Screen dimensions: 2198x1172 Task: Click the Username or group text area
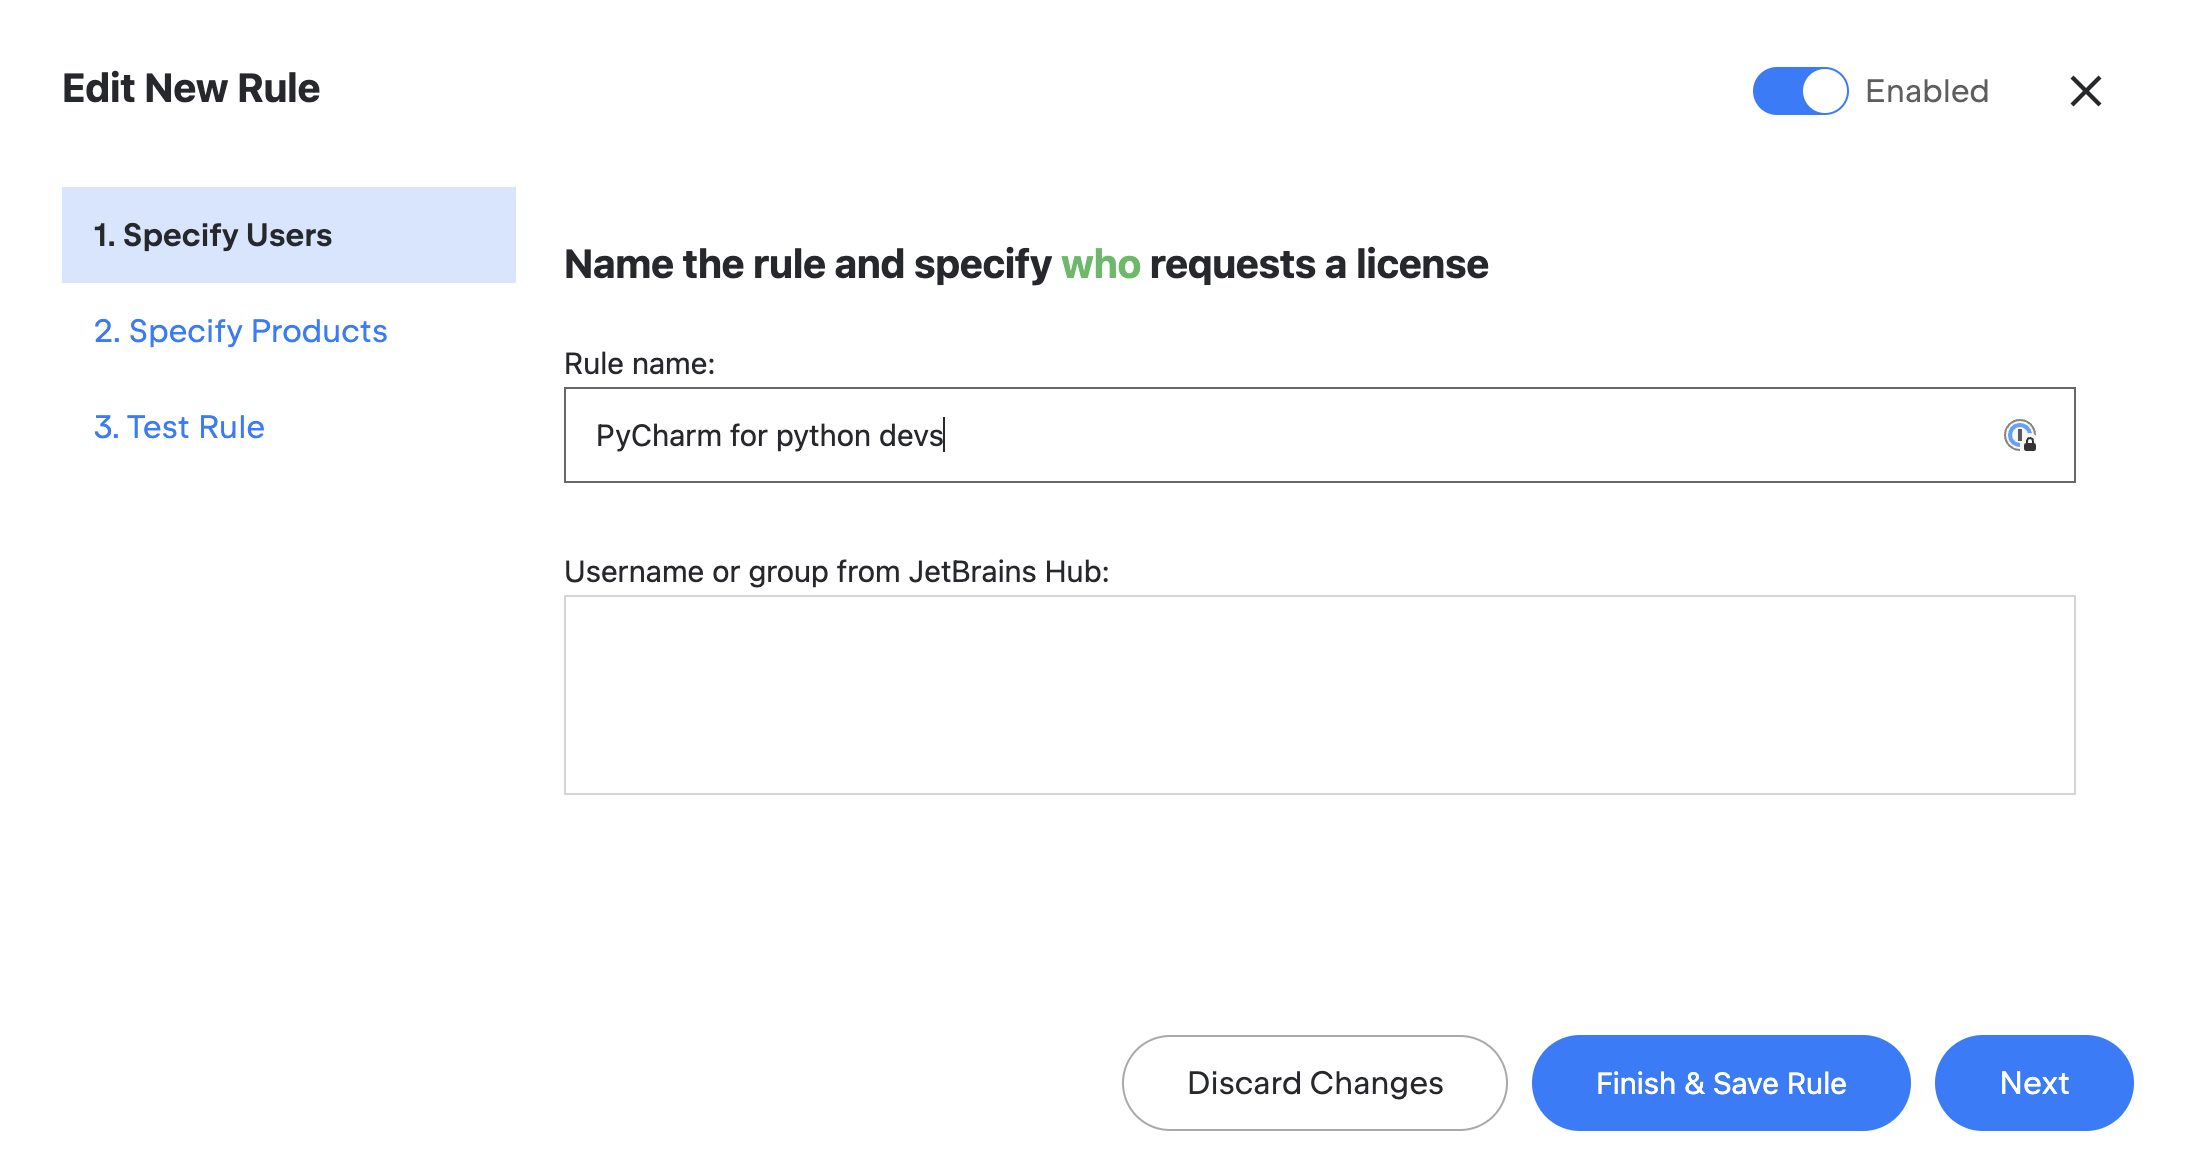[1321, 694]
